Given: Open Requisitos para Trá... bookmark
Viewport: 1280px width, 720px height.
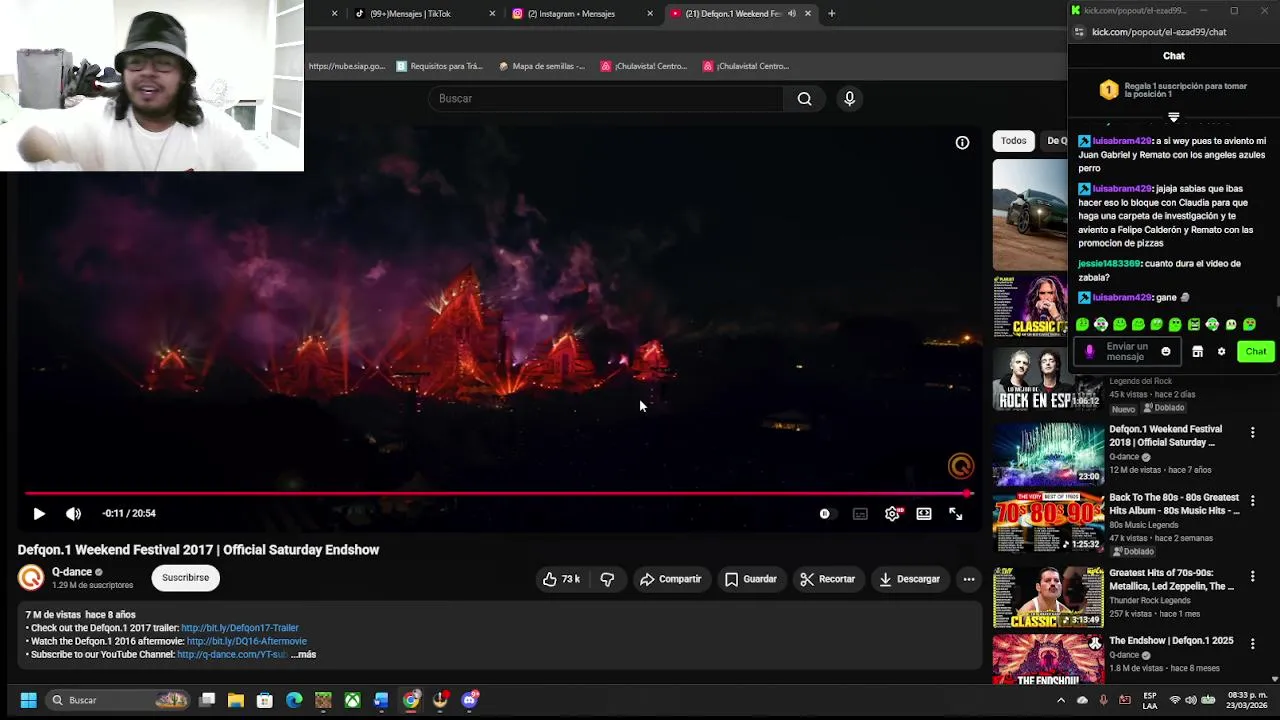Looking at the screenshot, I should pyautogui.click(x=439, y=66).
